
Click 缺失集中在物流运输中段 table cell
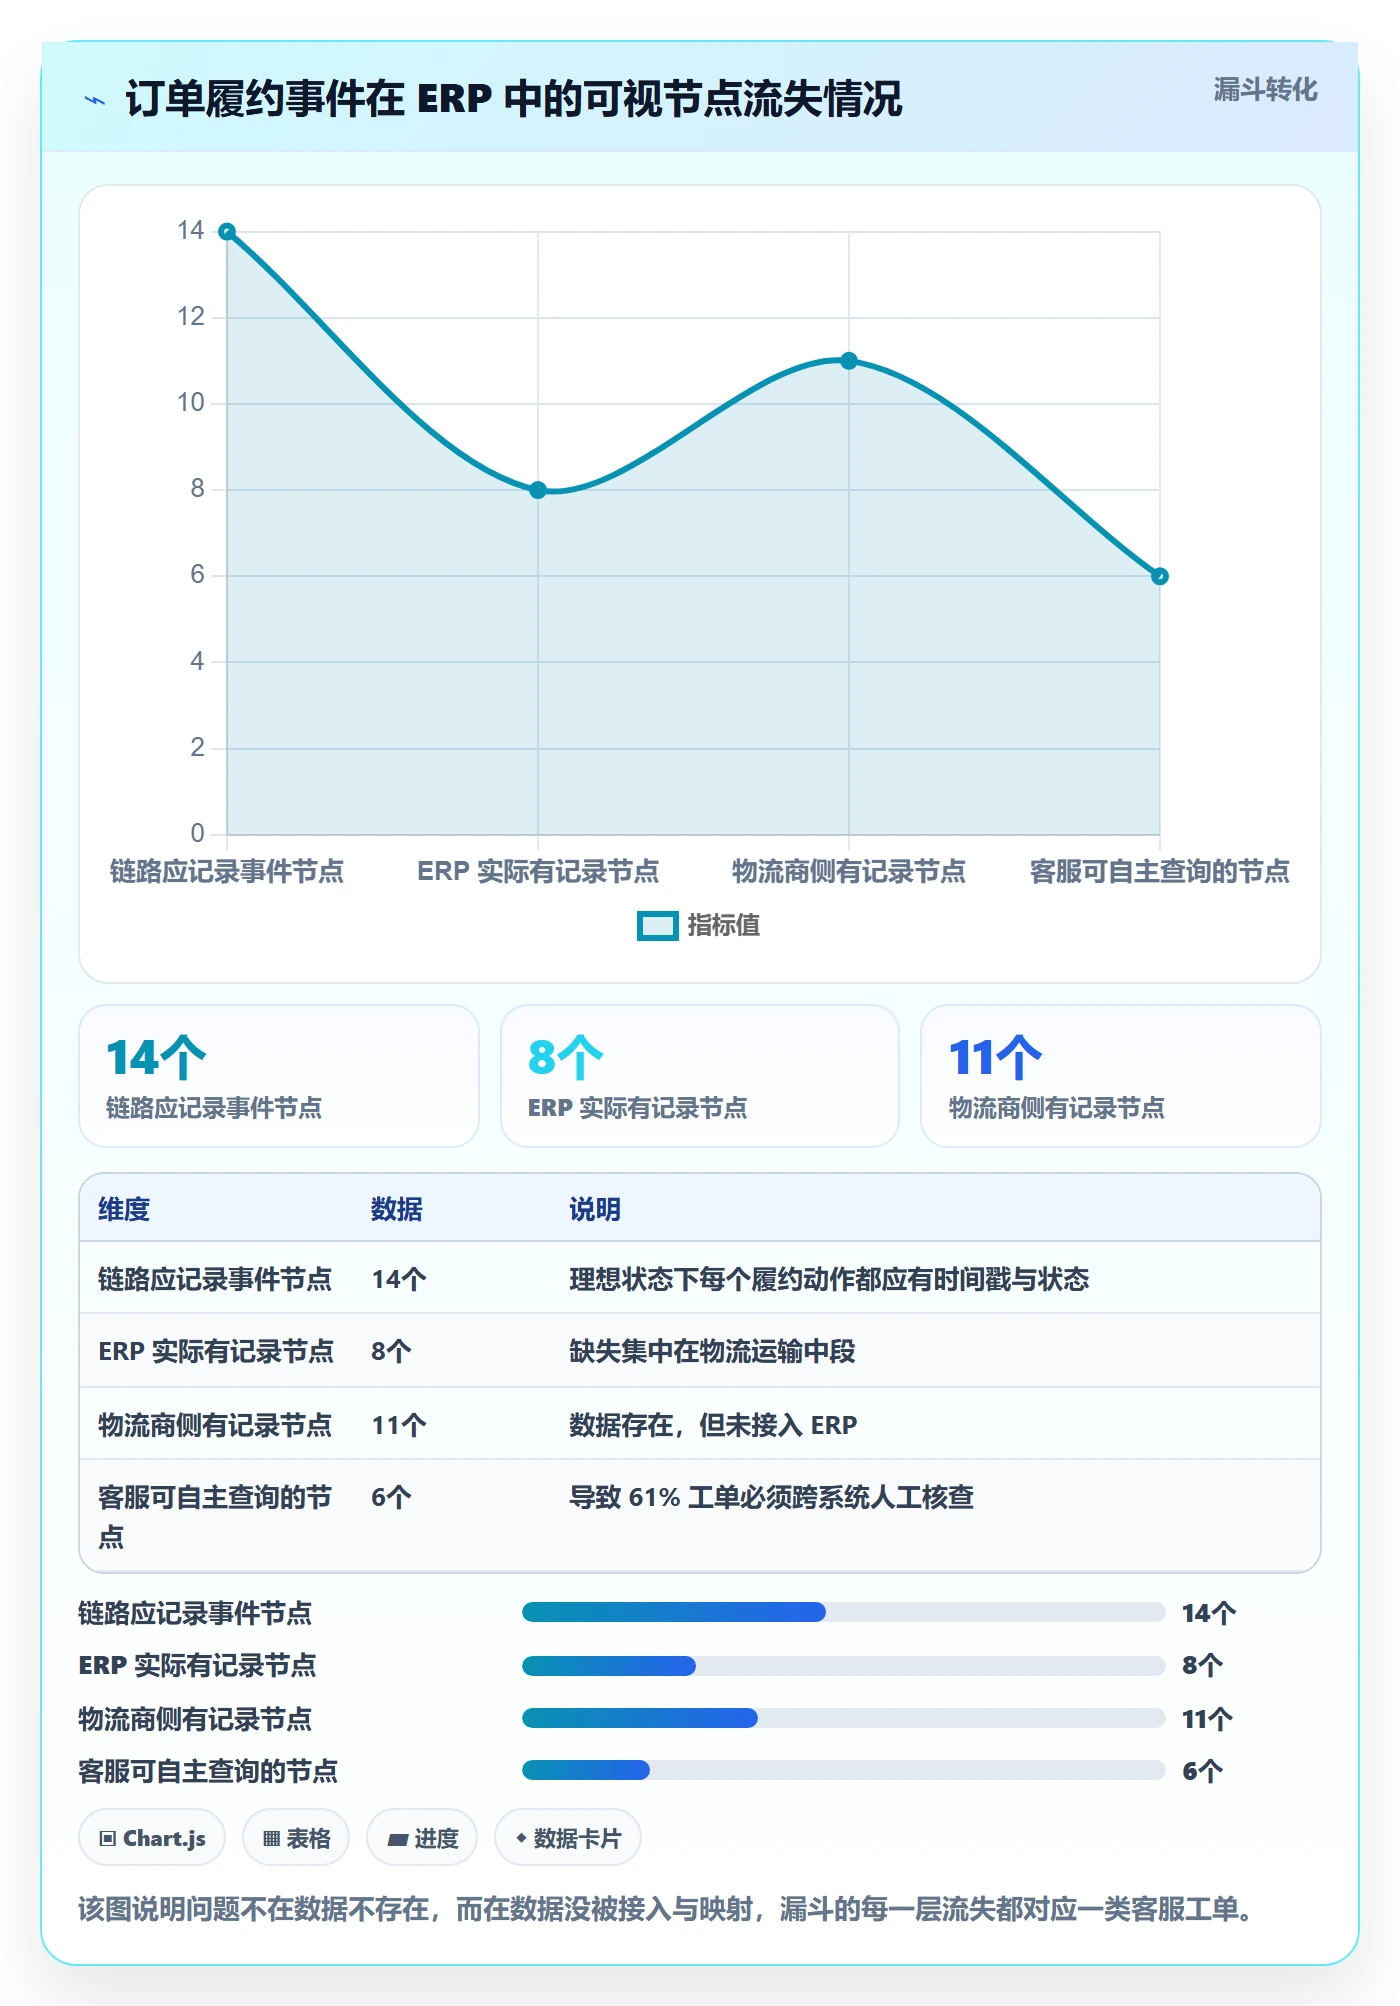click(712, 1351)
